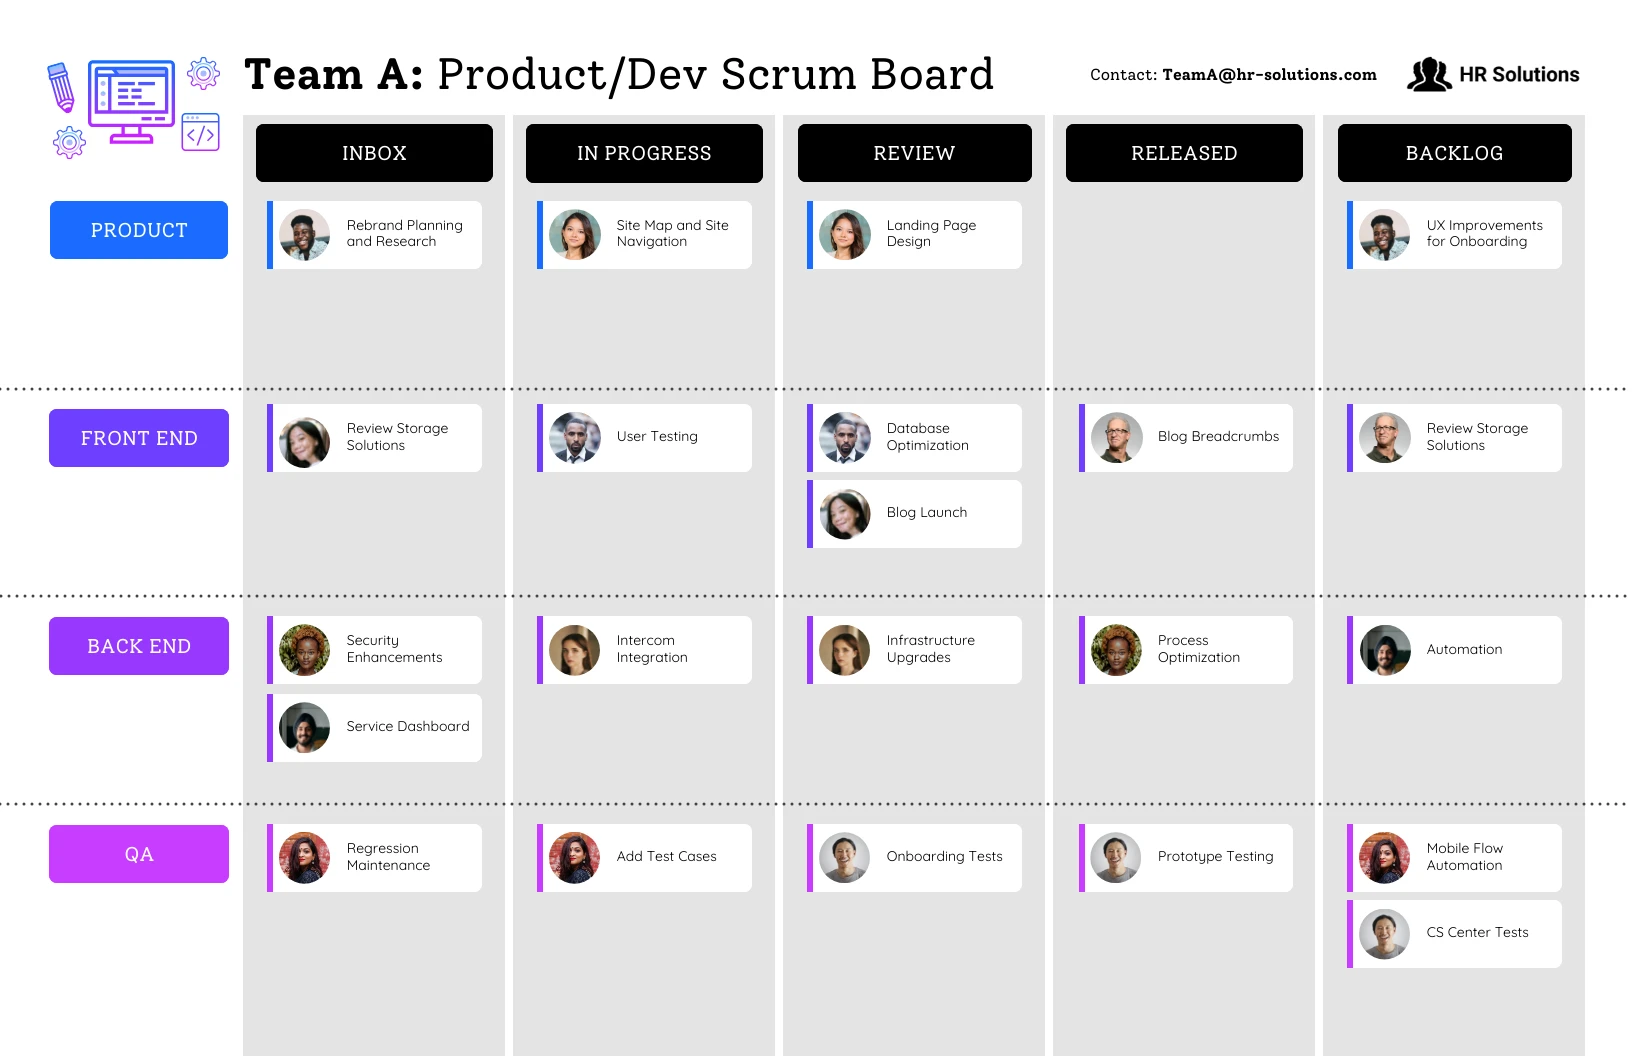Select the HR Solutions people logo
This screenshot has height=1056, width=1632.
pos(1430,73)
